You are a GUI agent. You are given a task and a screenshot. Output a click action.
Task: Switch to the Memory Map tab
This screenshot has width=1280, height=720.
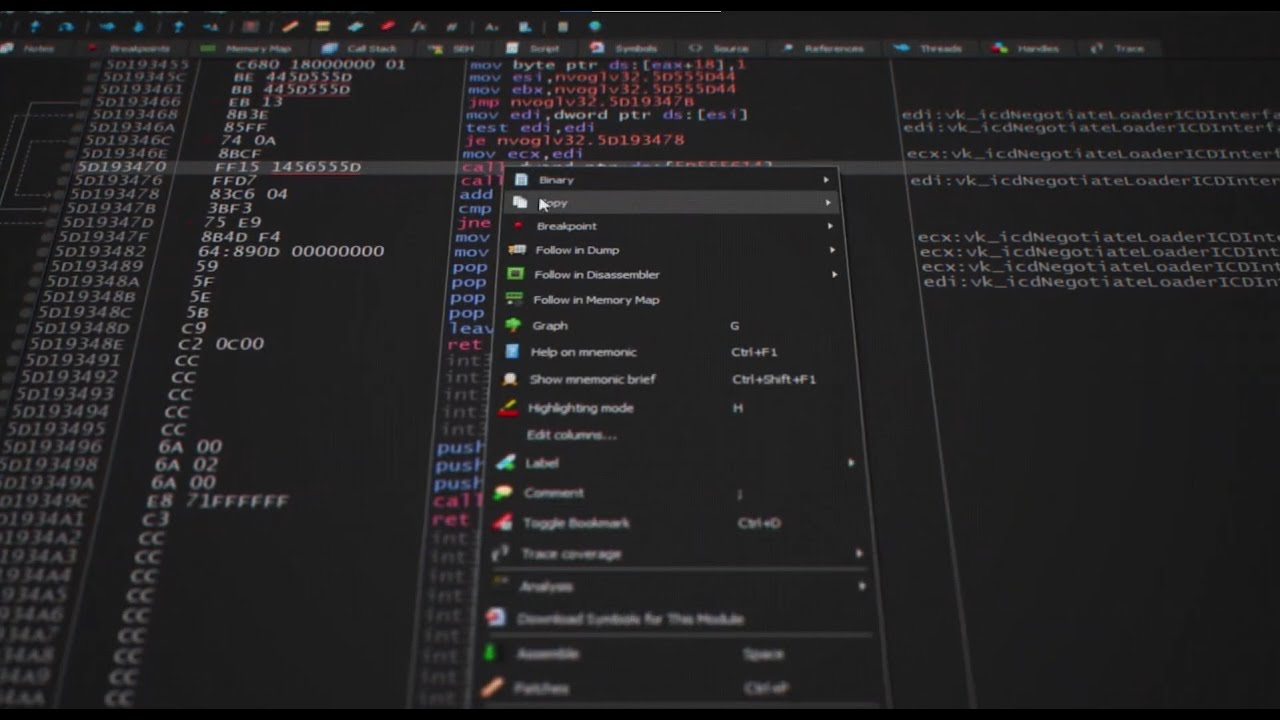pyautogui.click(x=248, y=48)
